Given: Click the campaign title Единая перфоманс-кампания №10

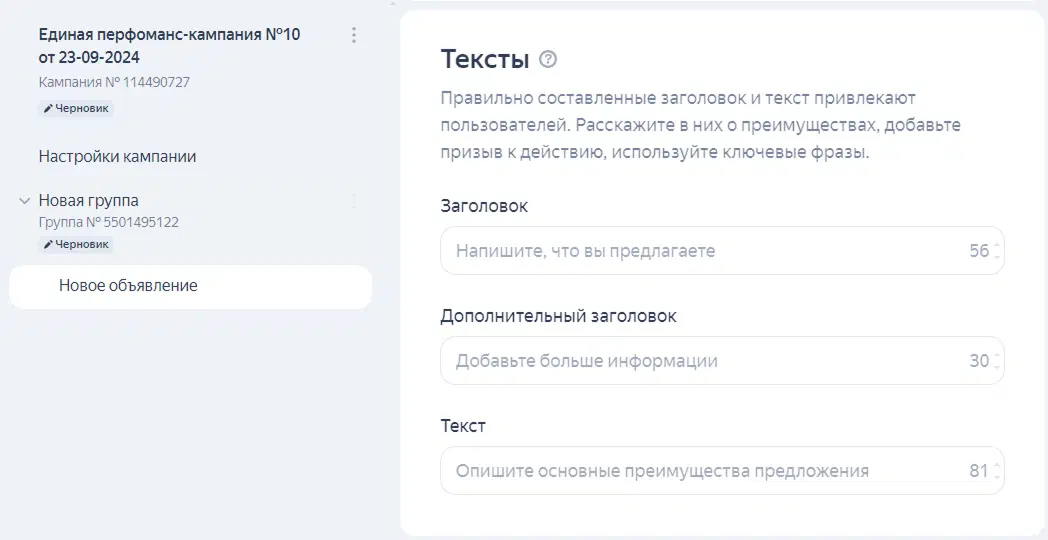Looking at the screenshot, I should 169,45.
